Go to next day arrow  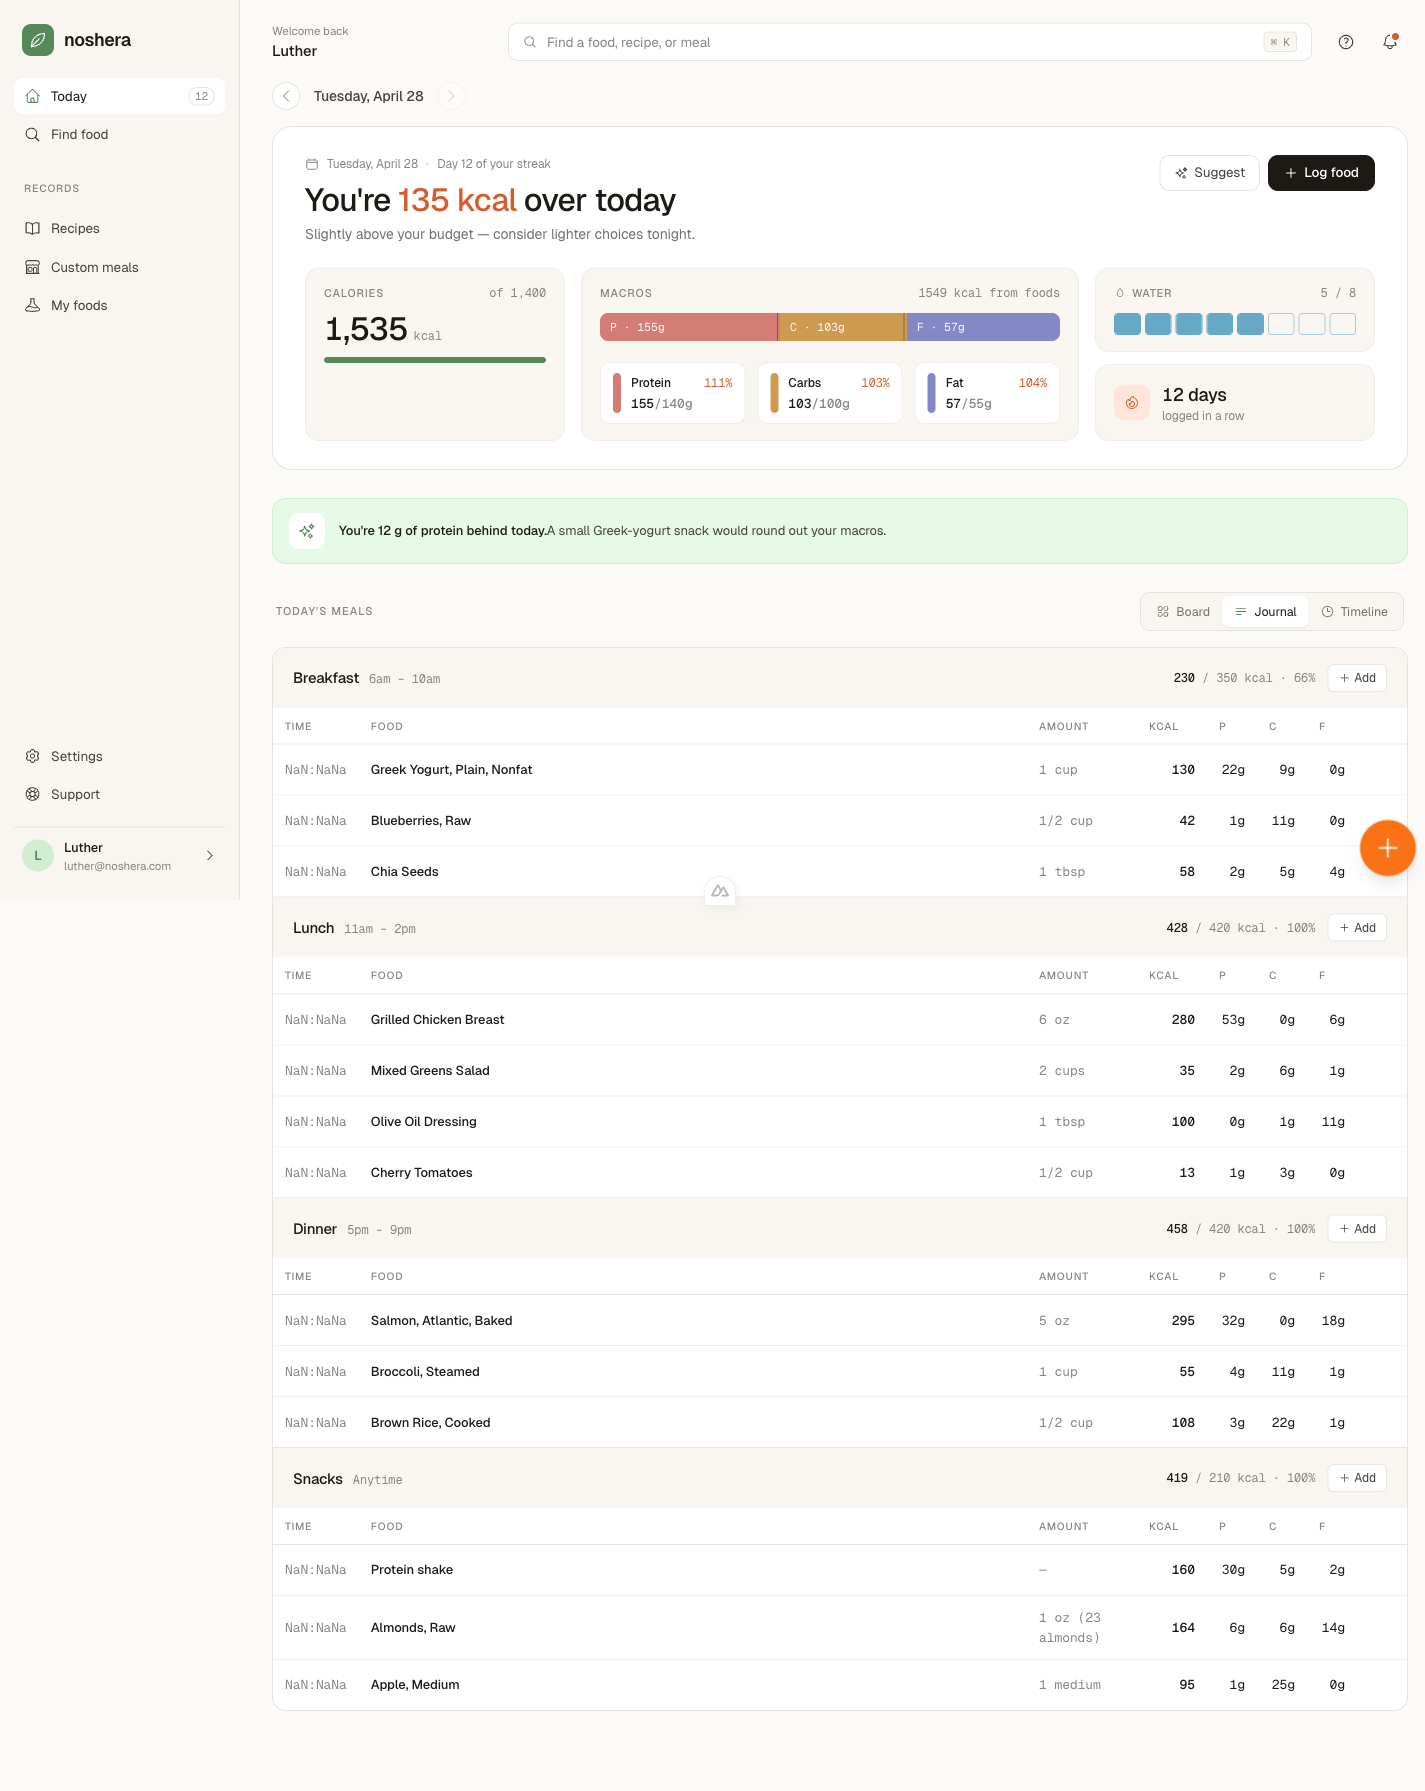(x=451, y=96)
